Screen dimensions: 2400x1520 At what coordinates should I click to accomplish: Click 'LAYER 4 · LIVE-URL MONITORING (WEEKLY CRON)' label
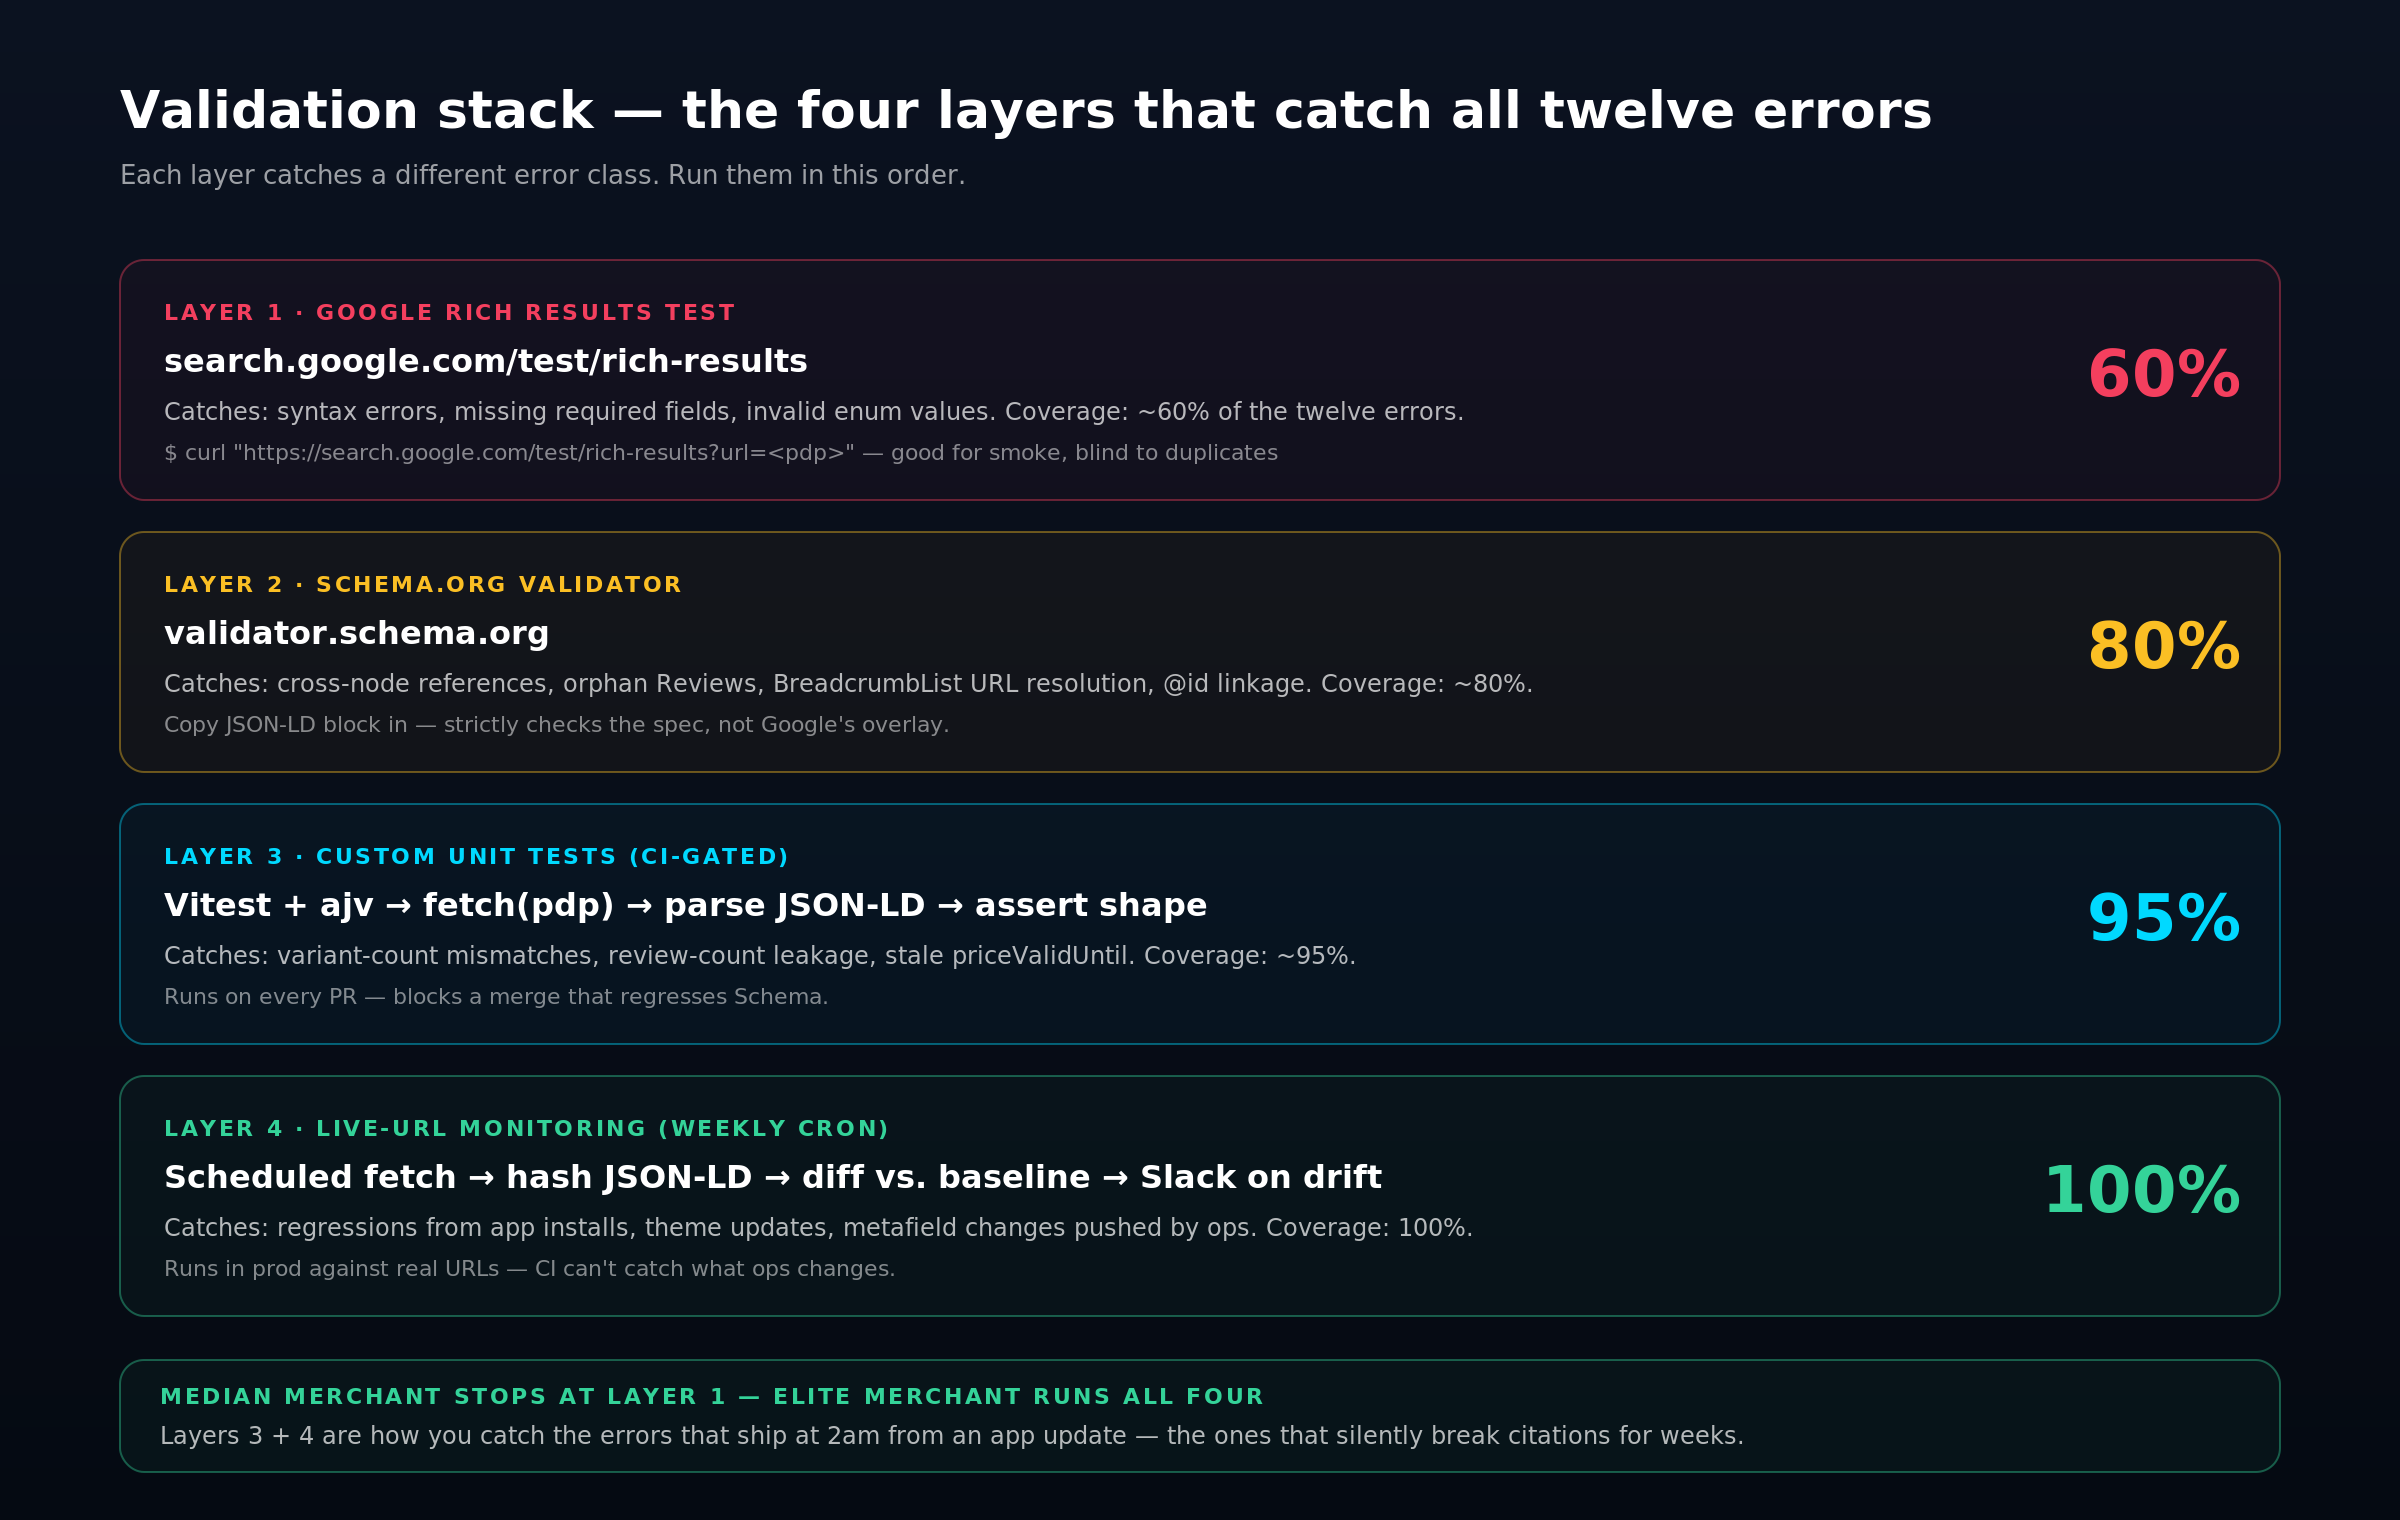click(526, 1129)
